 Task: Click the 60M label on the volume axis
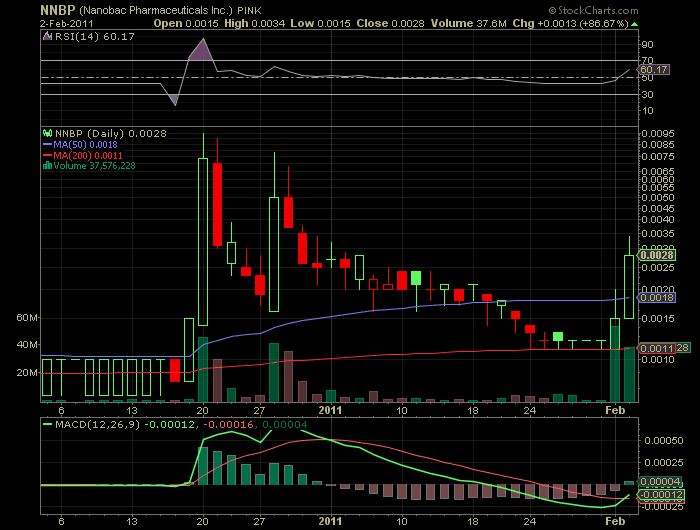[x=27, y=317]
